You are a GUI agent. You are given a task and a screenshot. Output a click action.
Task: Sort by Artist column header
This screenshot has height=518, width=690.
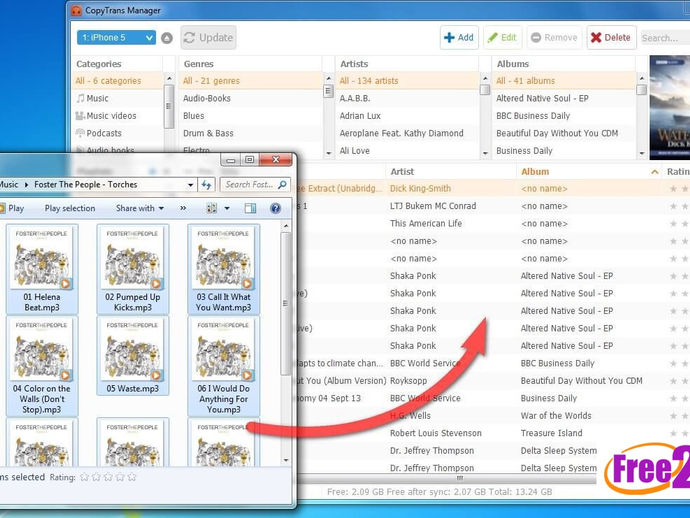tap(450, 172)
